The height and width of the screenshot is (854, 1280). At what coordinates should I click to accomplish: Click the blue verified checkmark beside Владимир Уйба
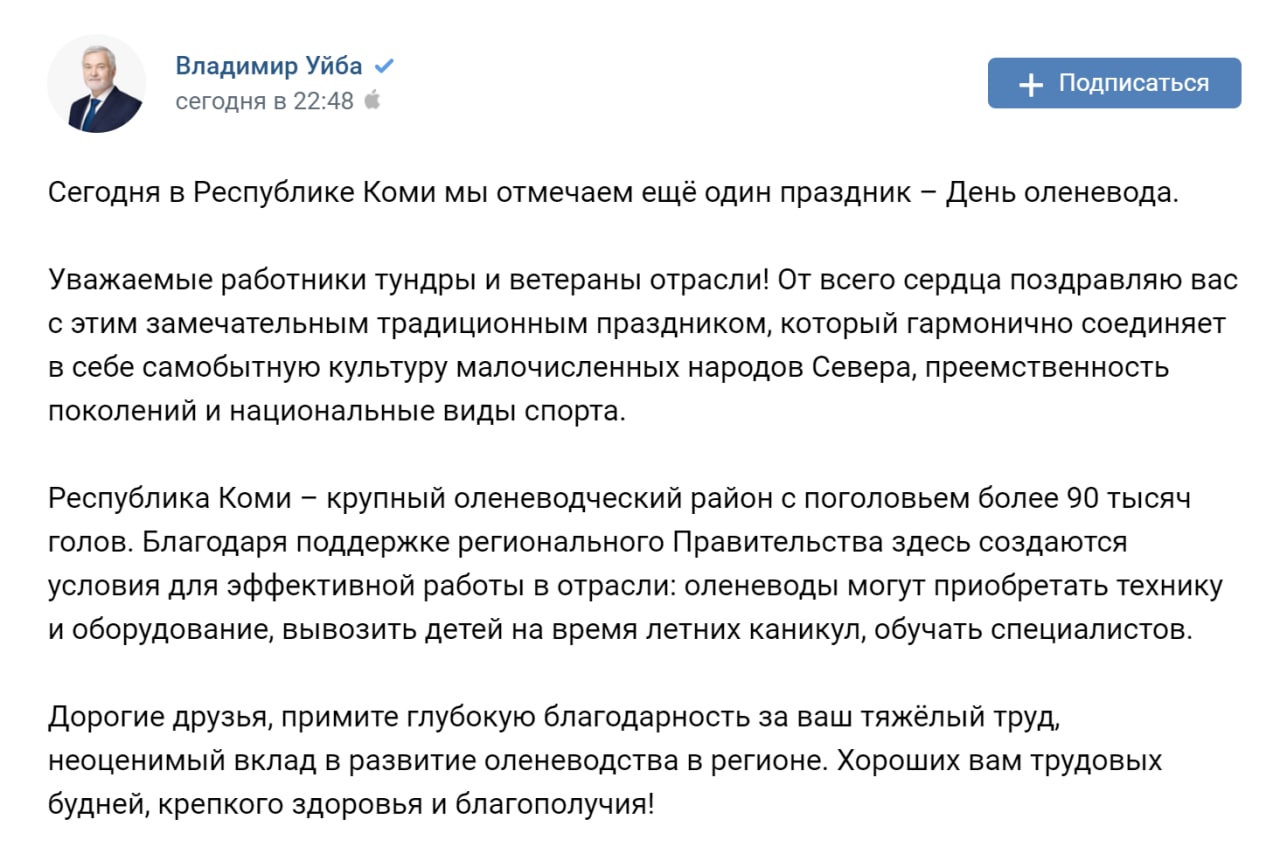384,67
